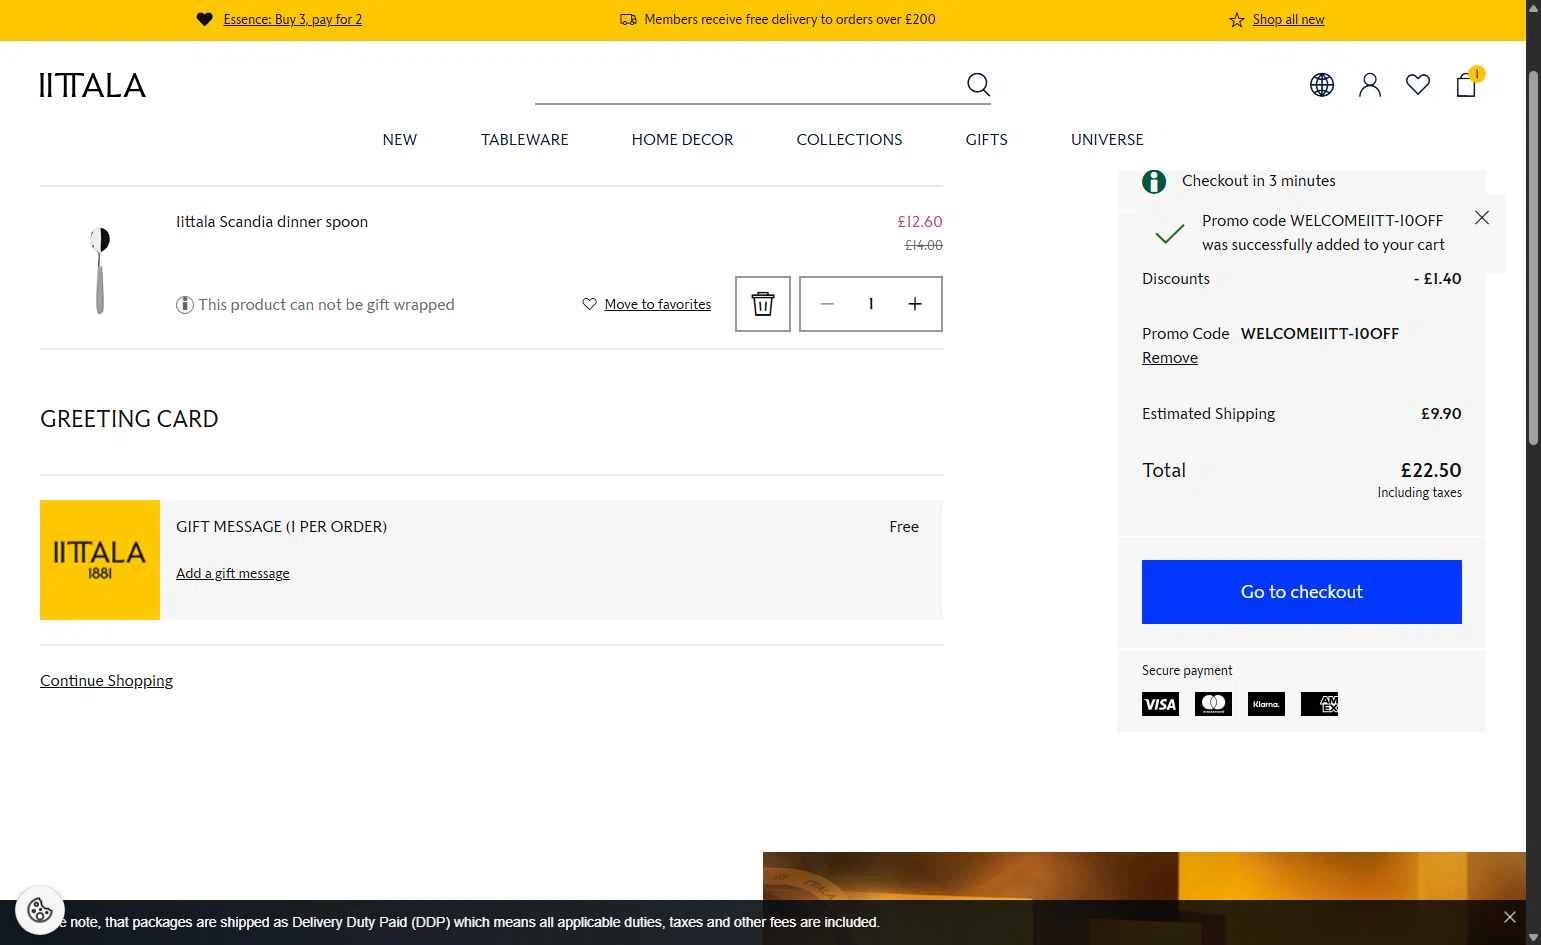
Task: Increase spoon quantity with plus button
Action: [x=915, y=304]
